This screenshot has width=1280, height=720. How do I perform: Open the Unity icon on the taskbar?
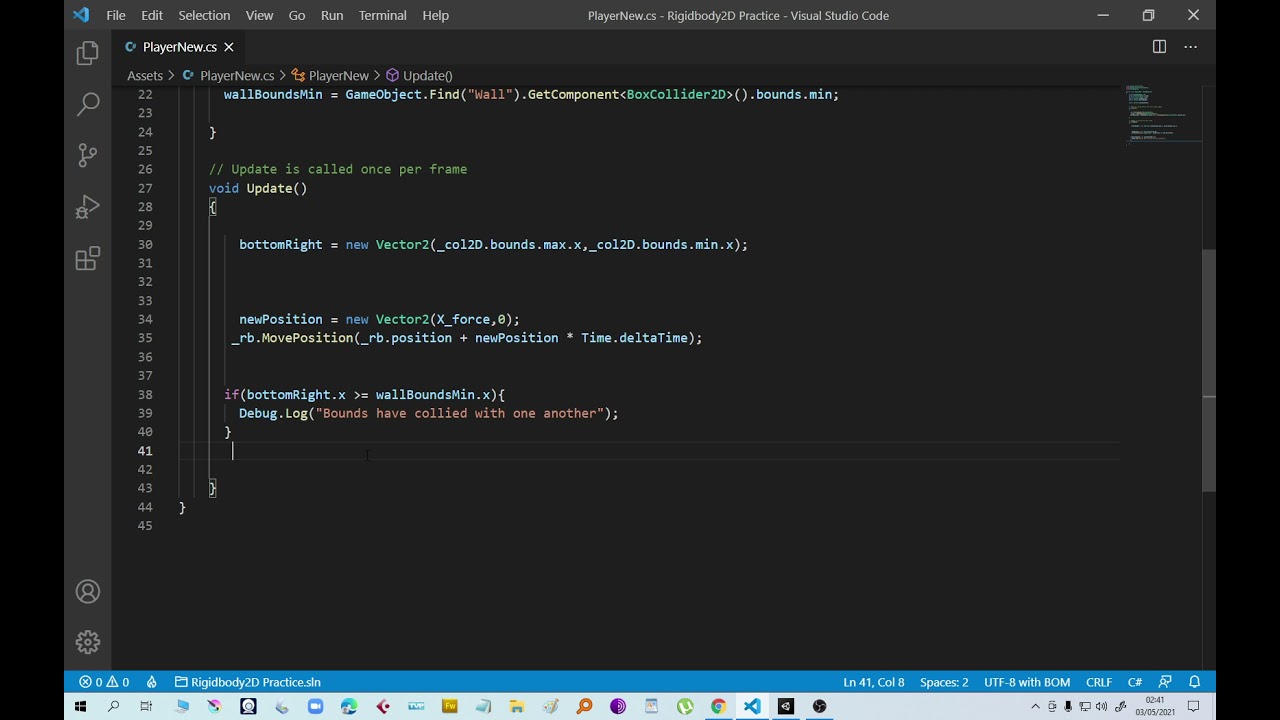[785, 706]
